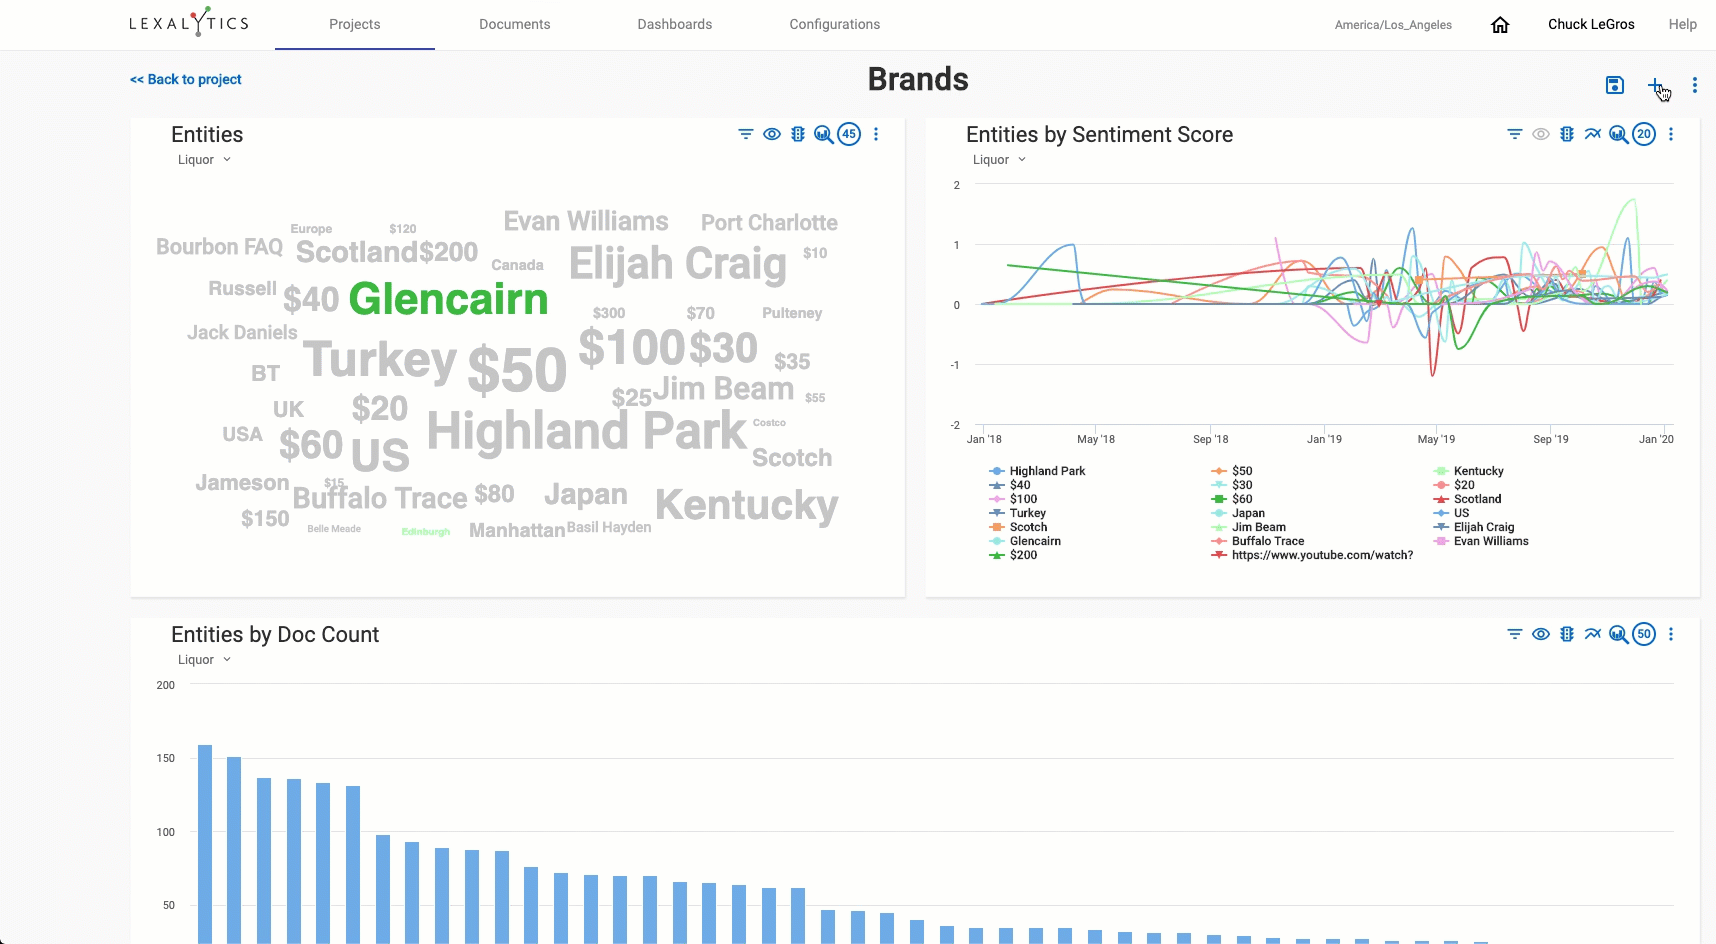Click the America/Los_Angeles timezone label

[x=1393, y=25]
